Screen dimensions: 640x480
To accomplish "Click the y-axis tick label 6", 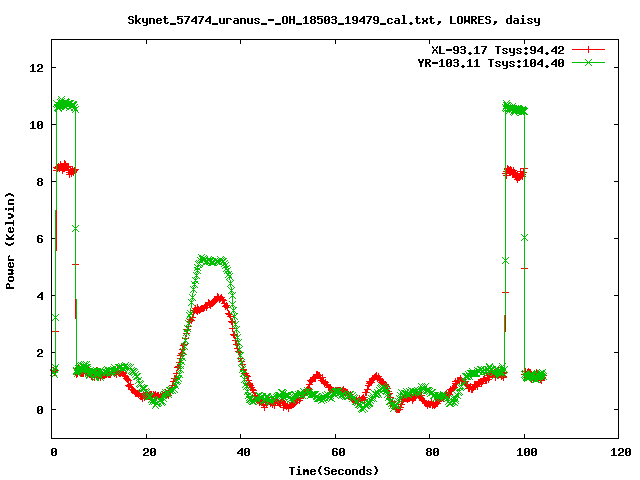I will tap(40, 239).
